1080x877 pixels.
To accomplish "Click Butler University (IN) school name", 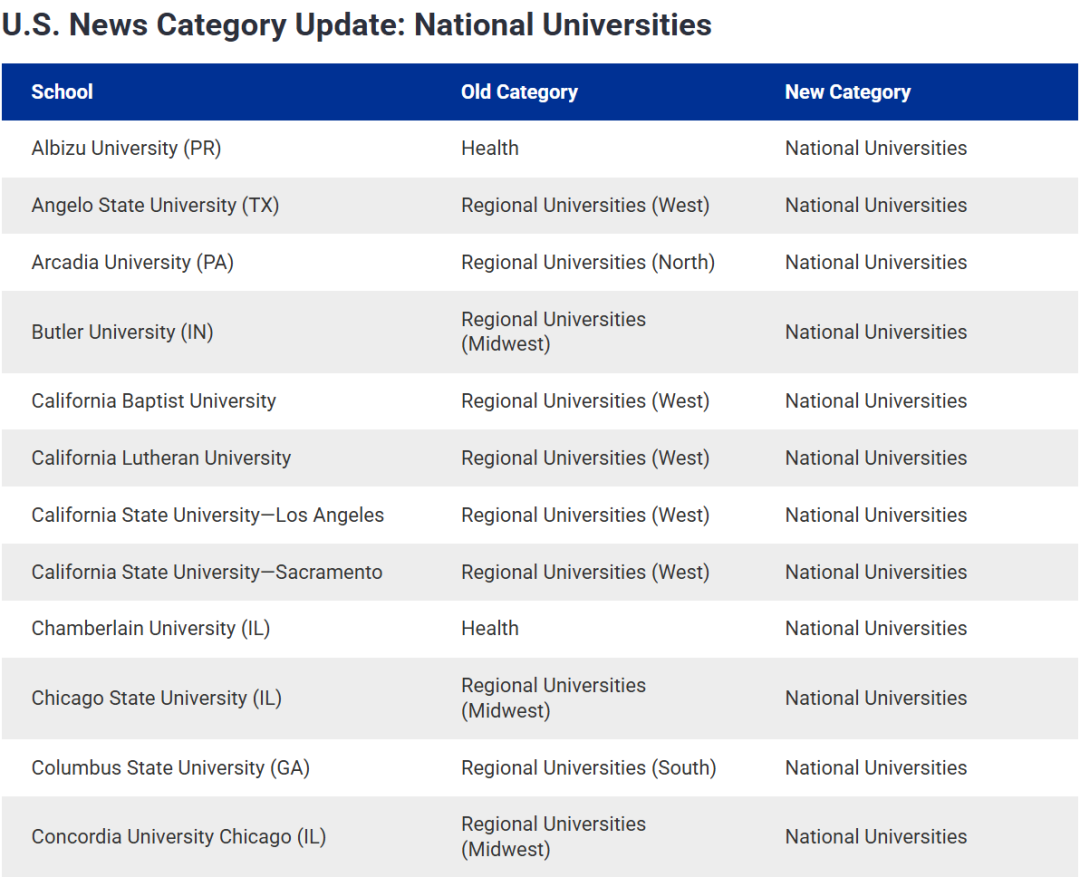I will click(123, 332).
